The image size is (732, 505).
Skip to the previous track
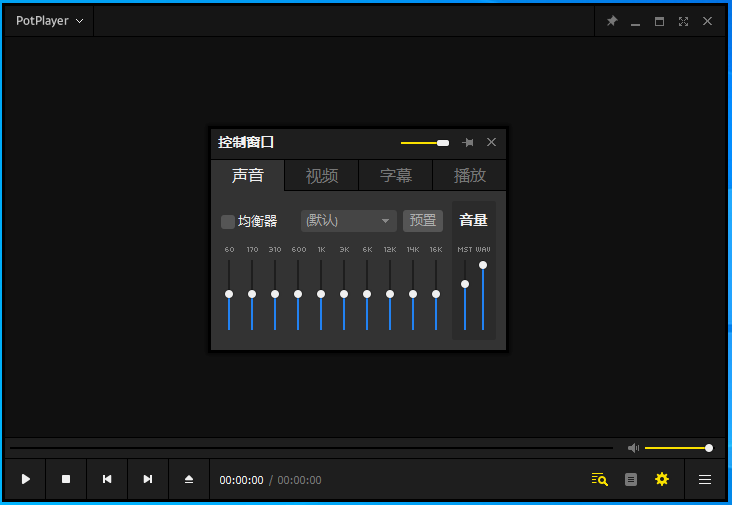[107, 479]
